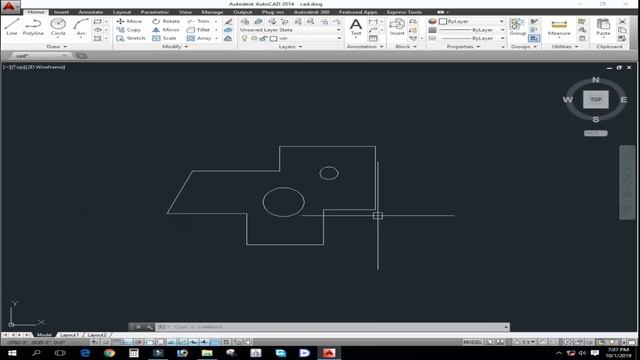Toggle group selection on/off highlighted icon
Image resolution: width=640 pixels, height=360 pixels.
(x=534, y=38)
